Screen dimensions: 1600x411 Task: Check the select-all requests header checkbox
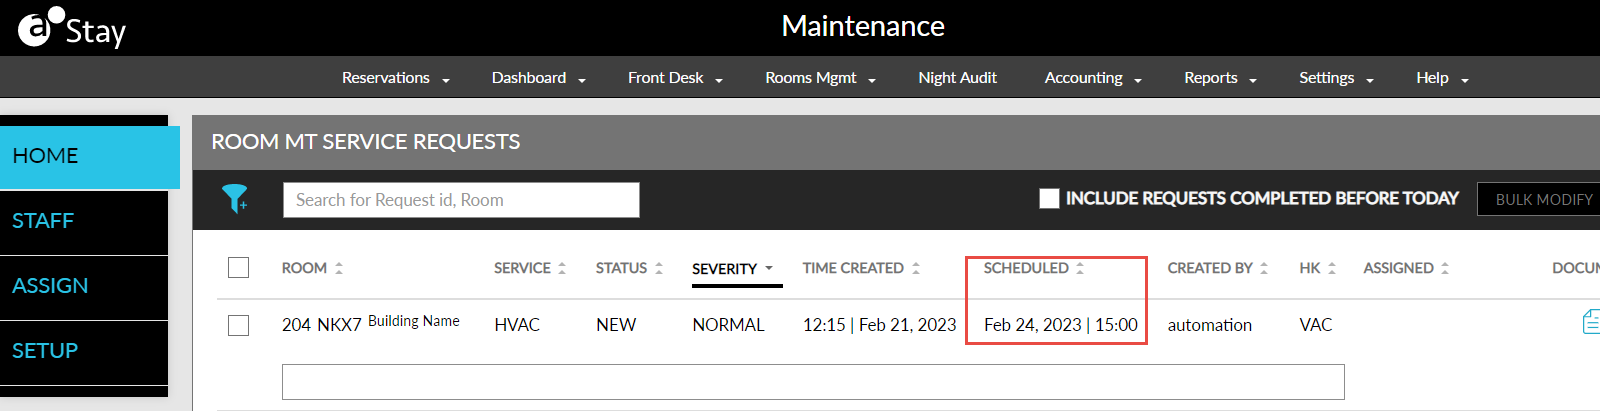tap(238, 267)
